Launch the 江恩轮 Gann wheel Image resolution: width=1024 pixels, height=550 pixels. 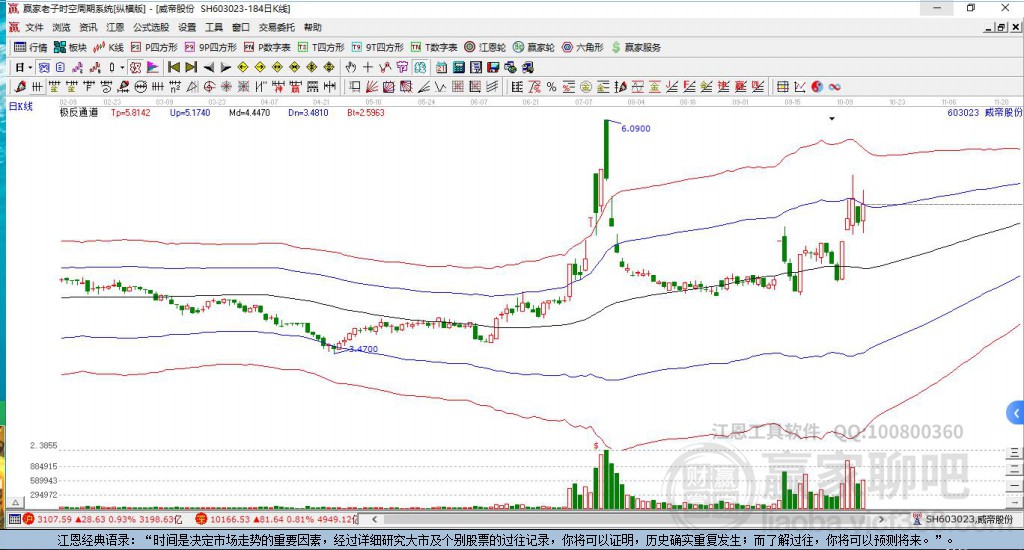point(485,47)
